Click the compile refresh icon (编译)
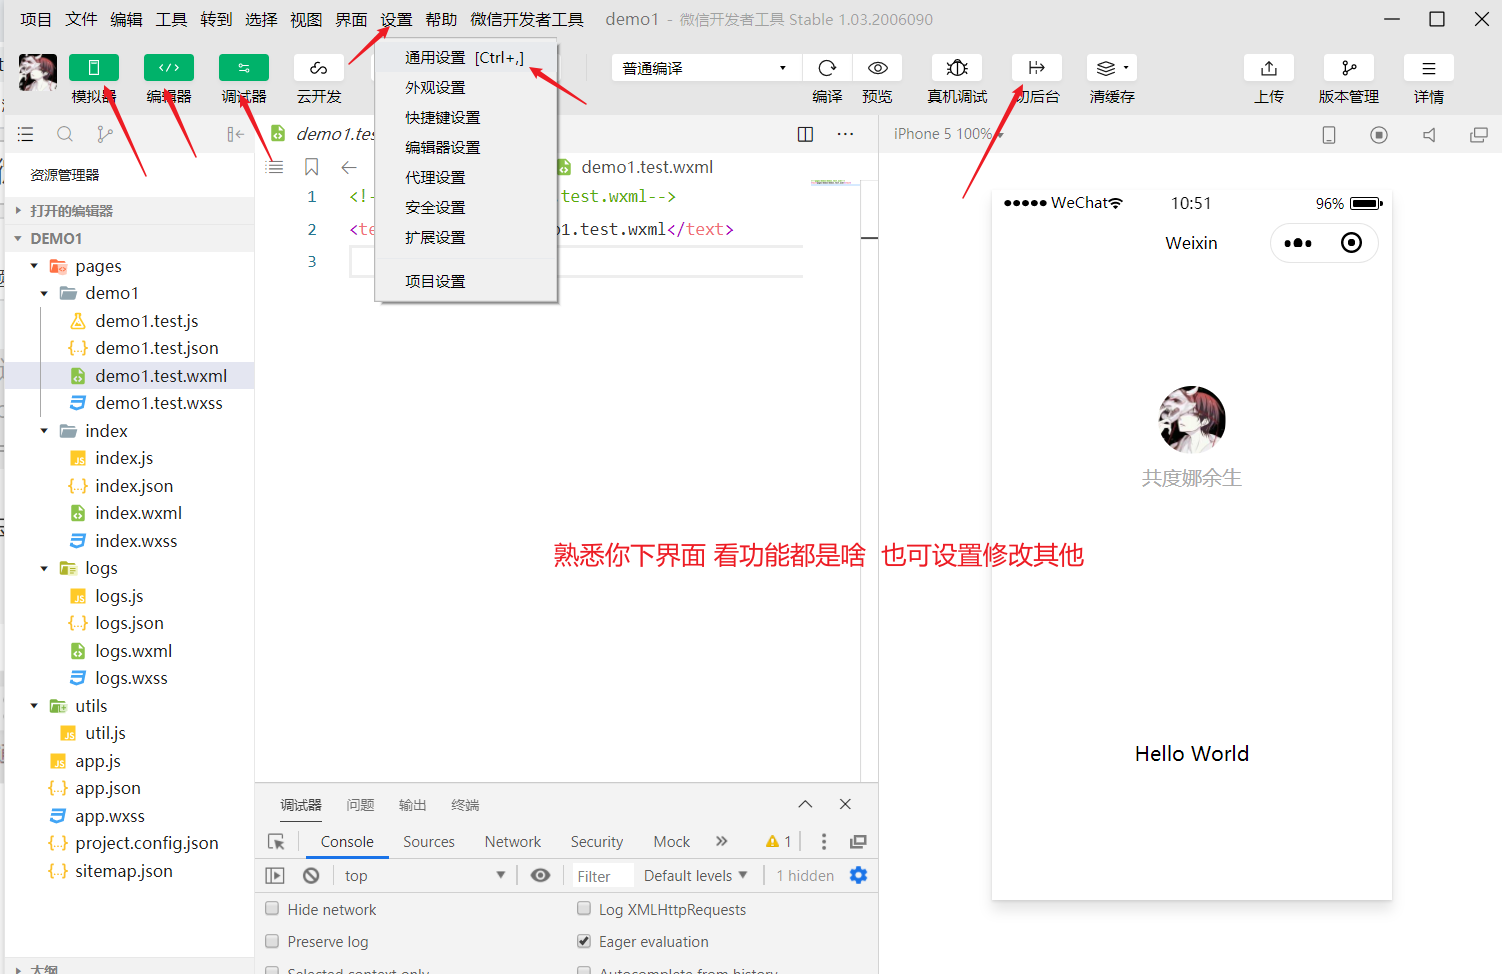 coord(827,68)
